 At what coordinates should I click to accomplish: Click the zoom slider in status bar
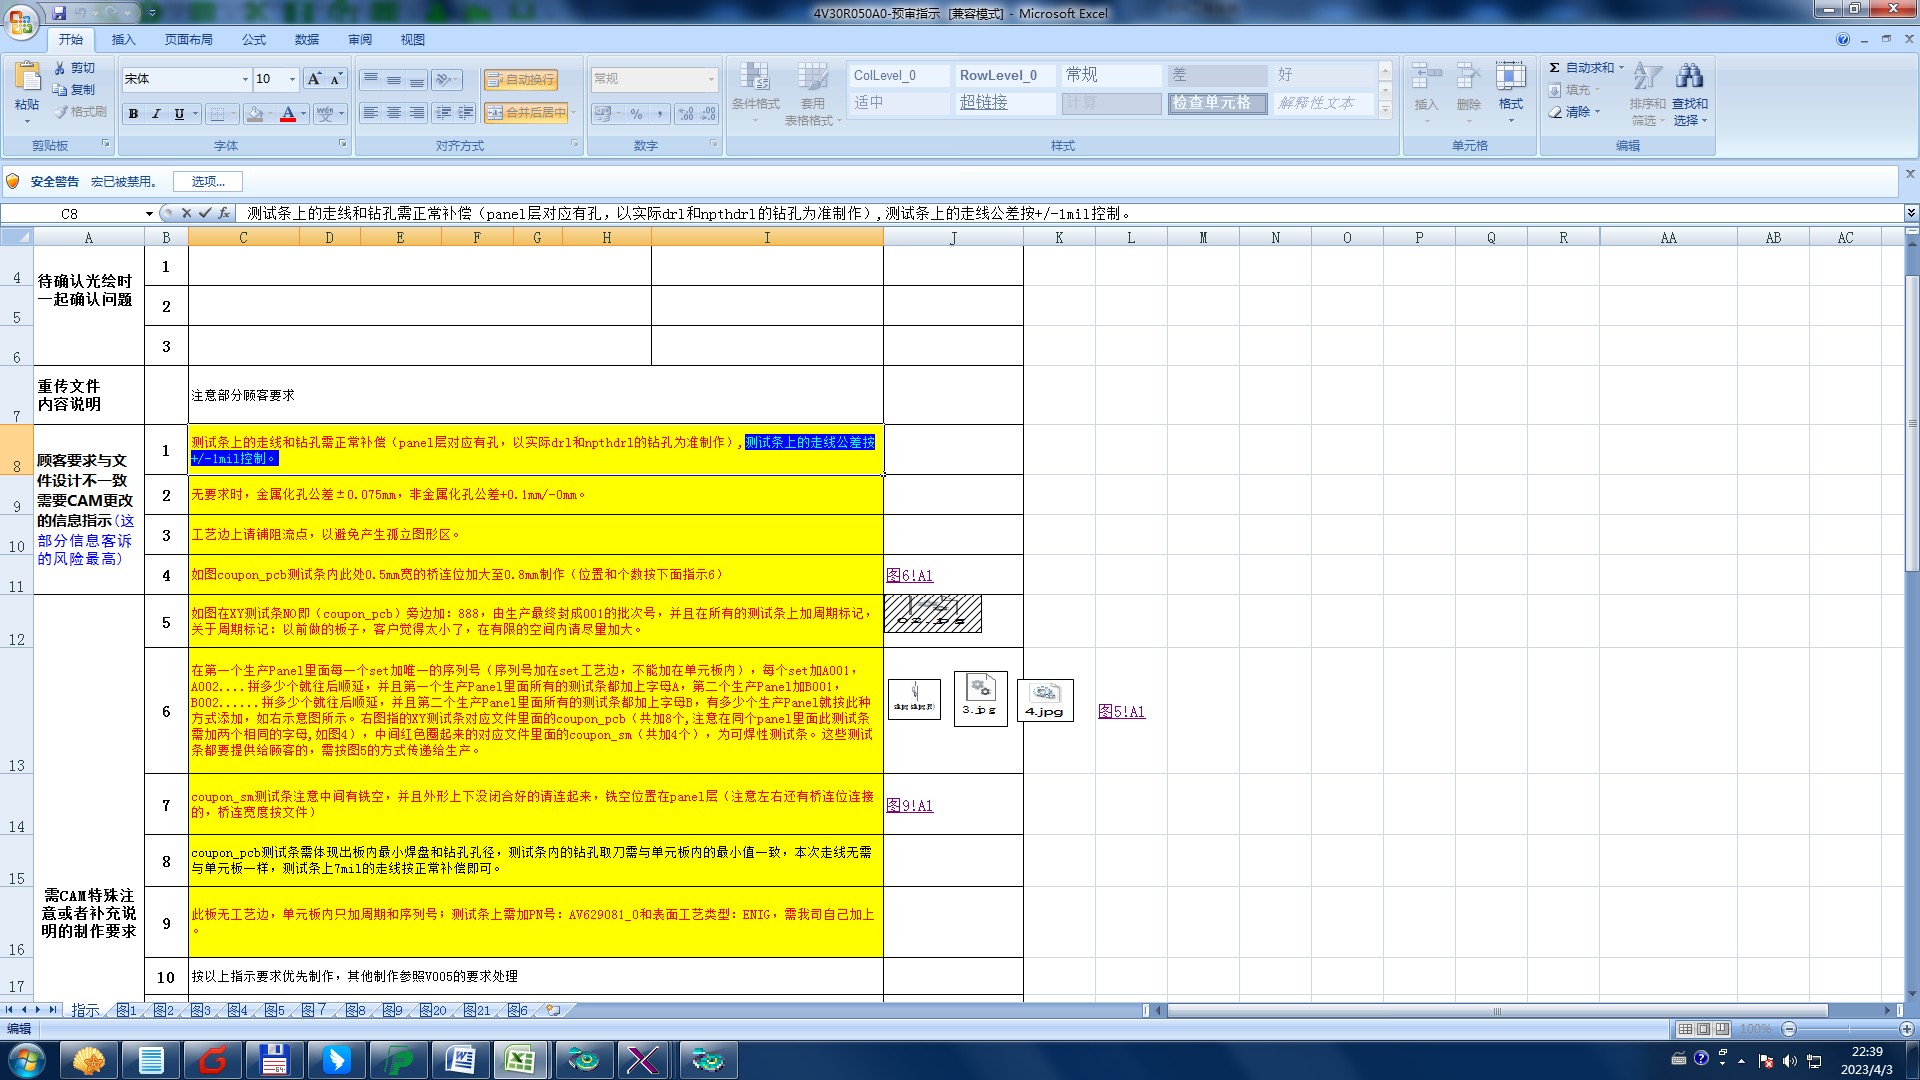tap(1848, 1029)
